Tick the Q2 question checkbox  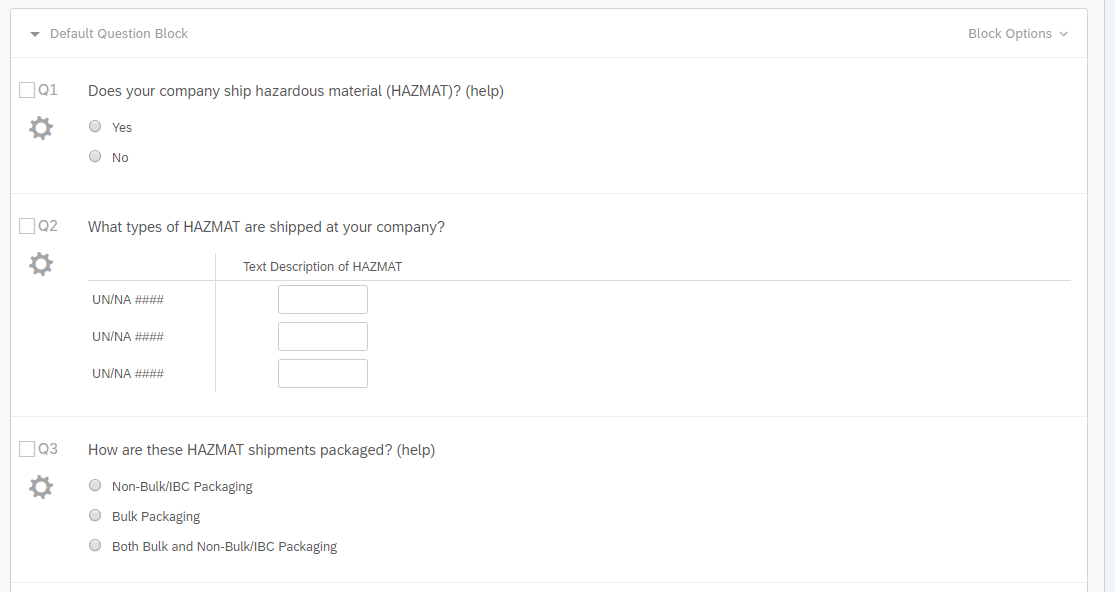pyautogui.click(x=27, y=226)
